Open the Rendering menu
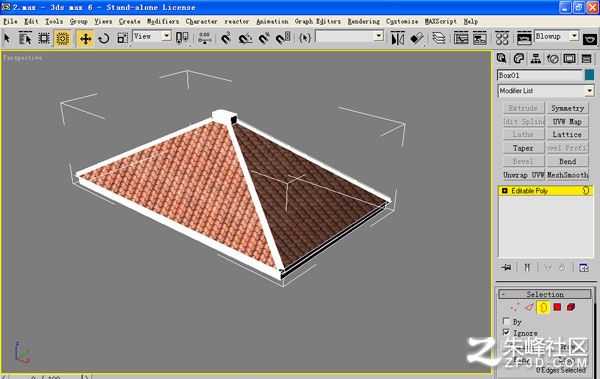Screen dimensions: 600x379 click(364, 21)
